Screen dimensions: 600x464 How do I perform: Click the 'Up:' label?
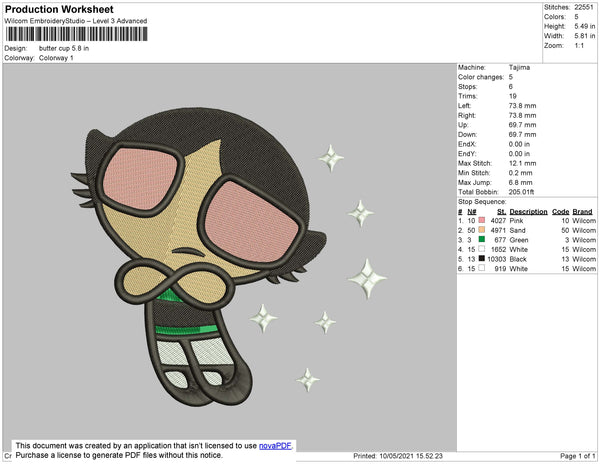pos(463,125)
